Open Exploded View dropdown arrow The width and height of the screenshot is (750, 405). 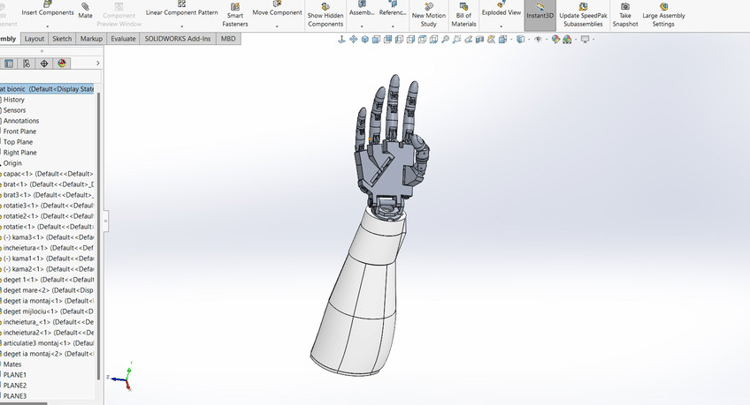click(x=501, y=26)
